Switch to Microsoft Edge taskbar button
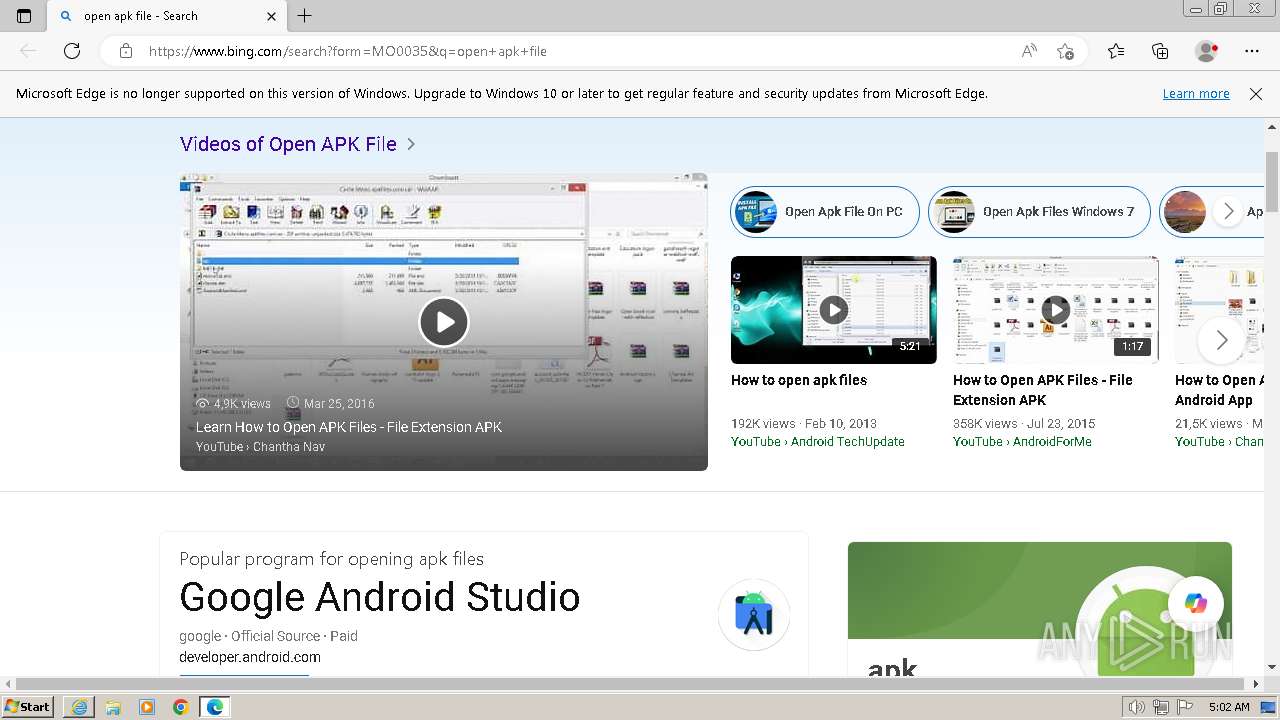Viewport: 1280px width, 720px height. [x=214, y=707]
